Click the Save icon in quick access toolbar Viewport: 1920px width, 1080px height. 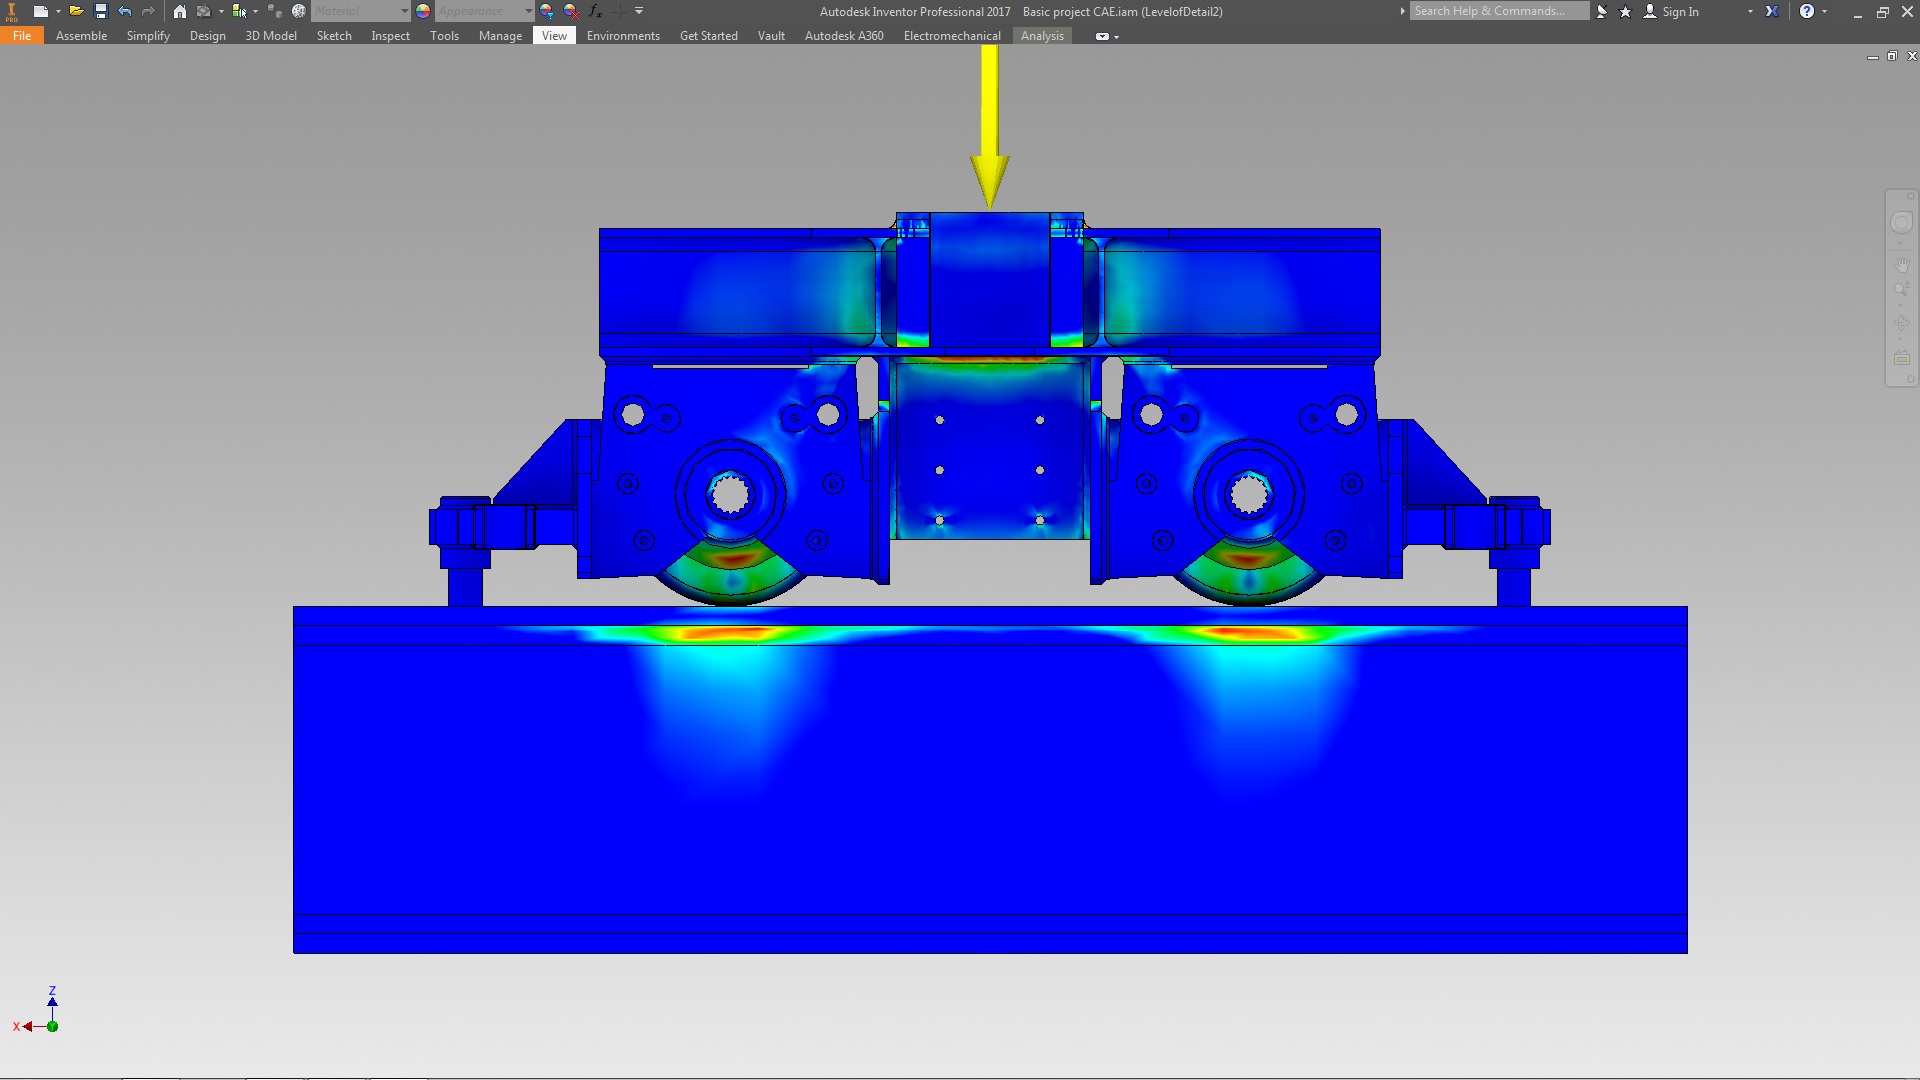tap(100, 11)
